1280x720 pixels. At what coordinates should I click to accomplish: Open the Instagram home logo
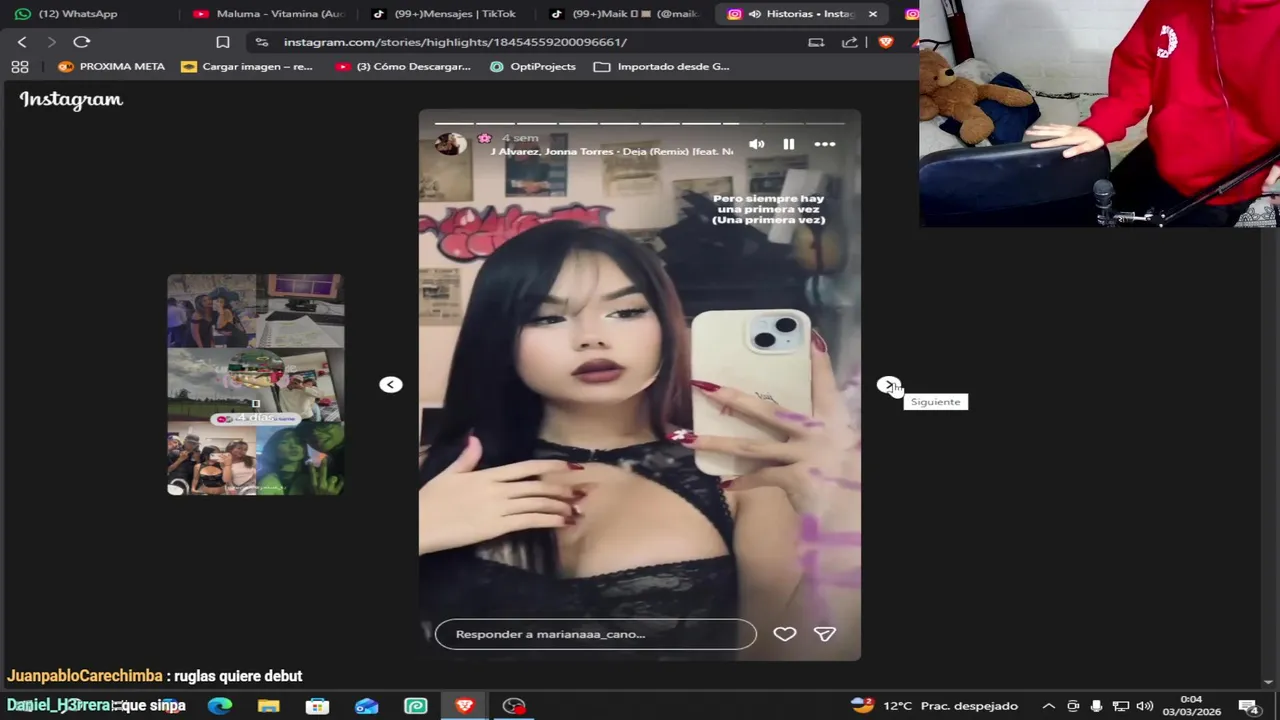pyautogui.click(x=71, y=99)
